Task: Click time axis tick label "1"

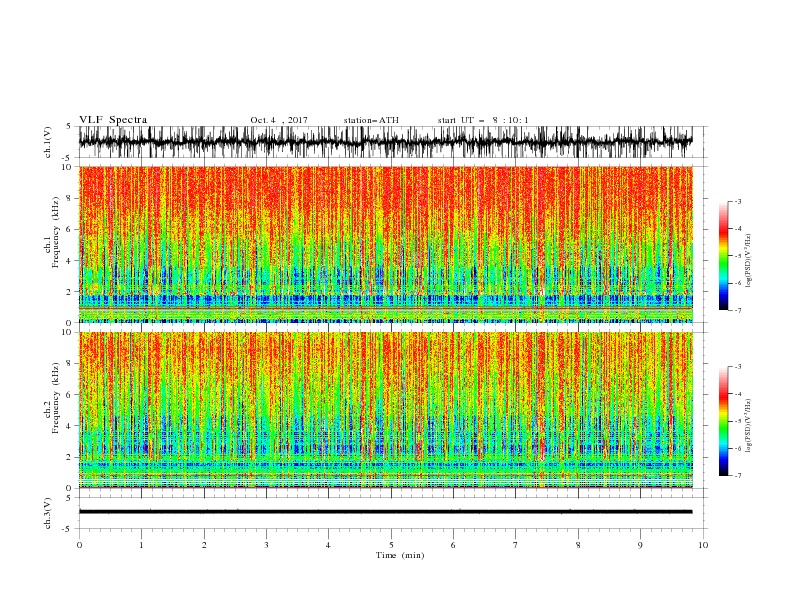Action: (x=142, y=545)
